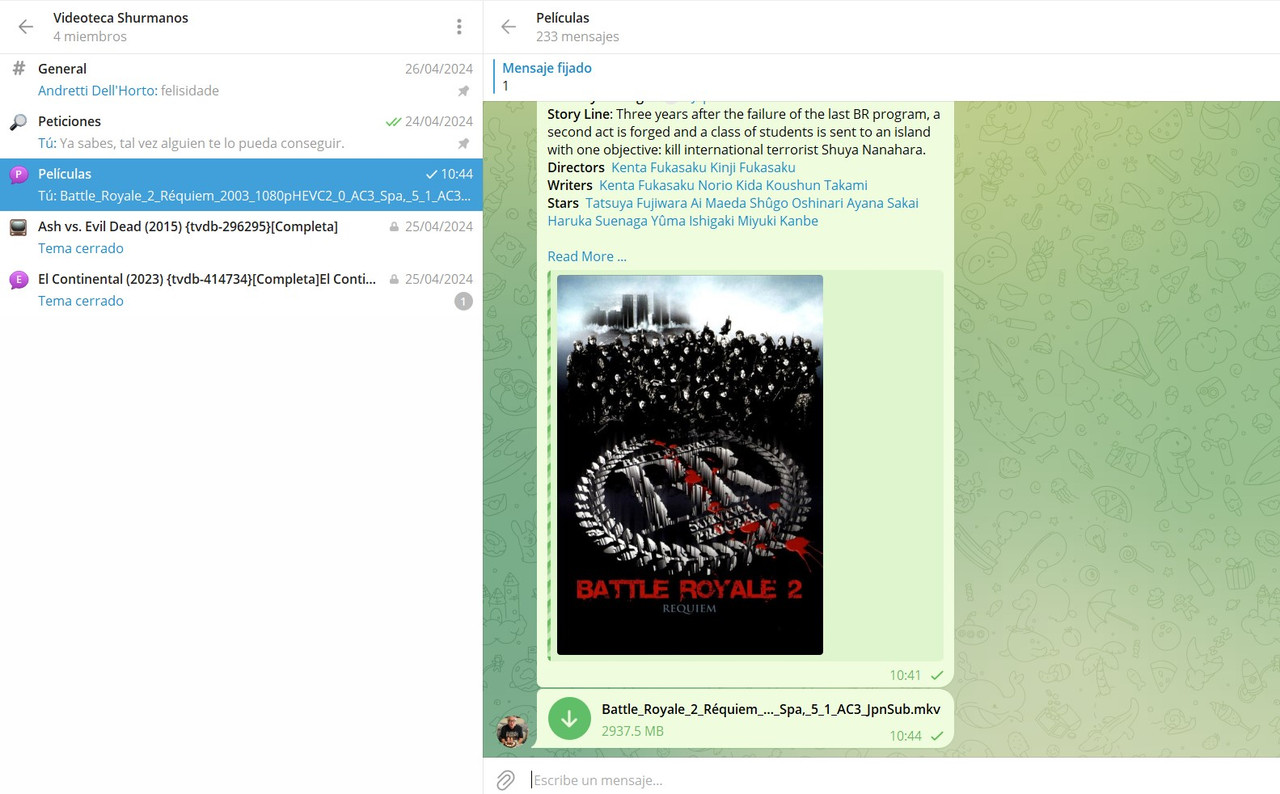Select the Peticiones topic row

point(241,132)
